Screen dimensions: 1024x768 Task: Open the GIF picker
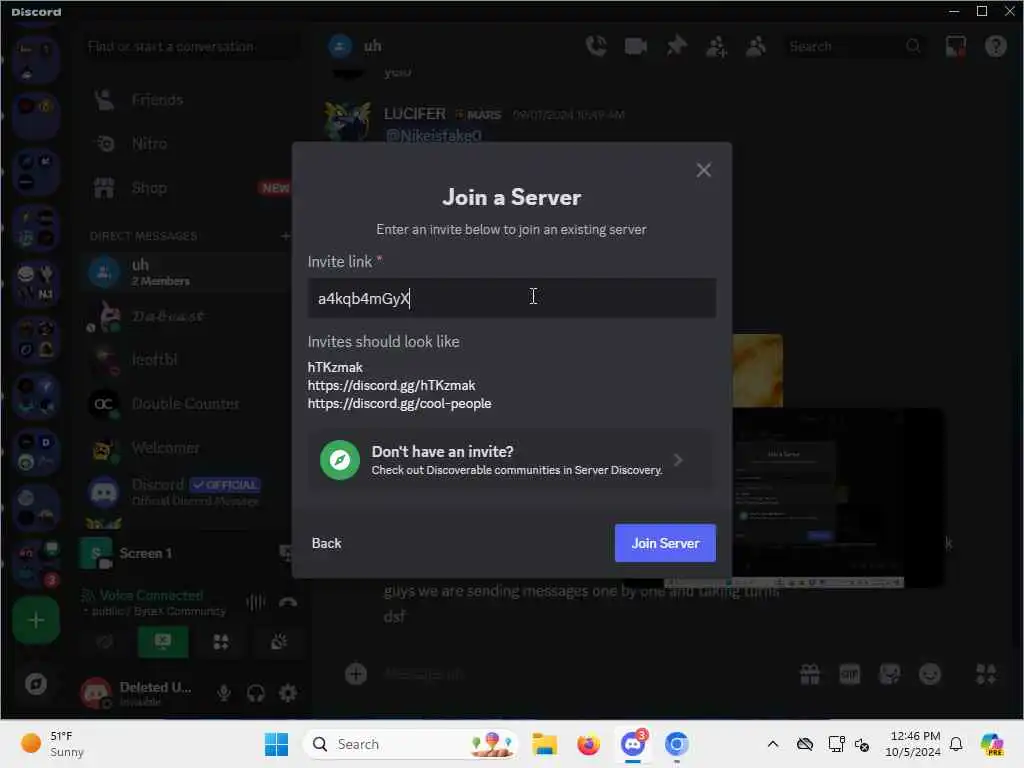click(x=850, y=674)
